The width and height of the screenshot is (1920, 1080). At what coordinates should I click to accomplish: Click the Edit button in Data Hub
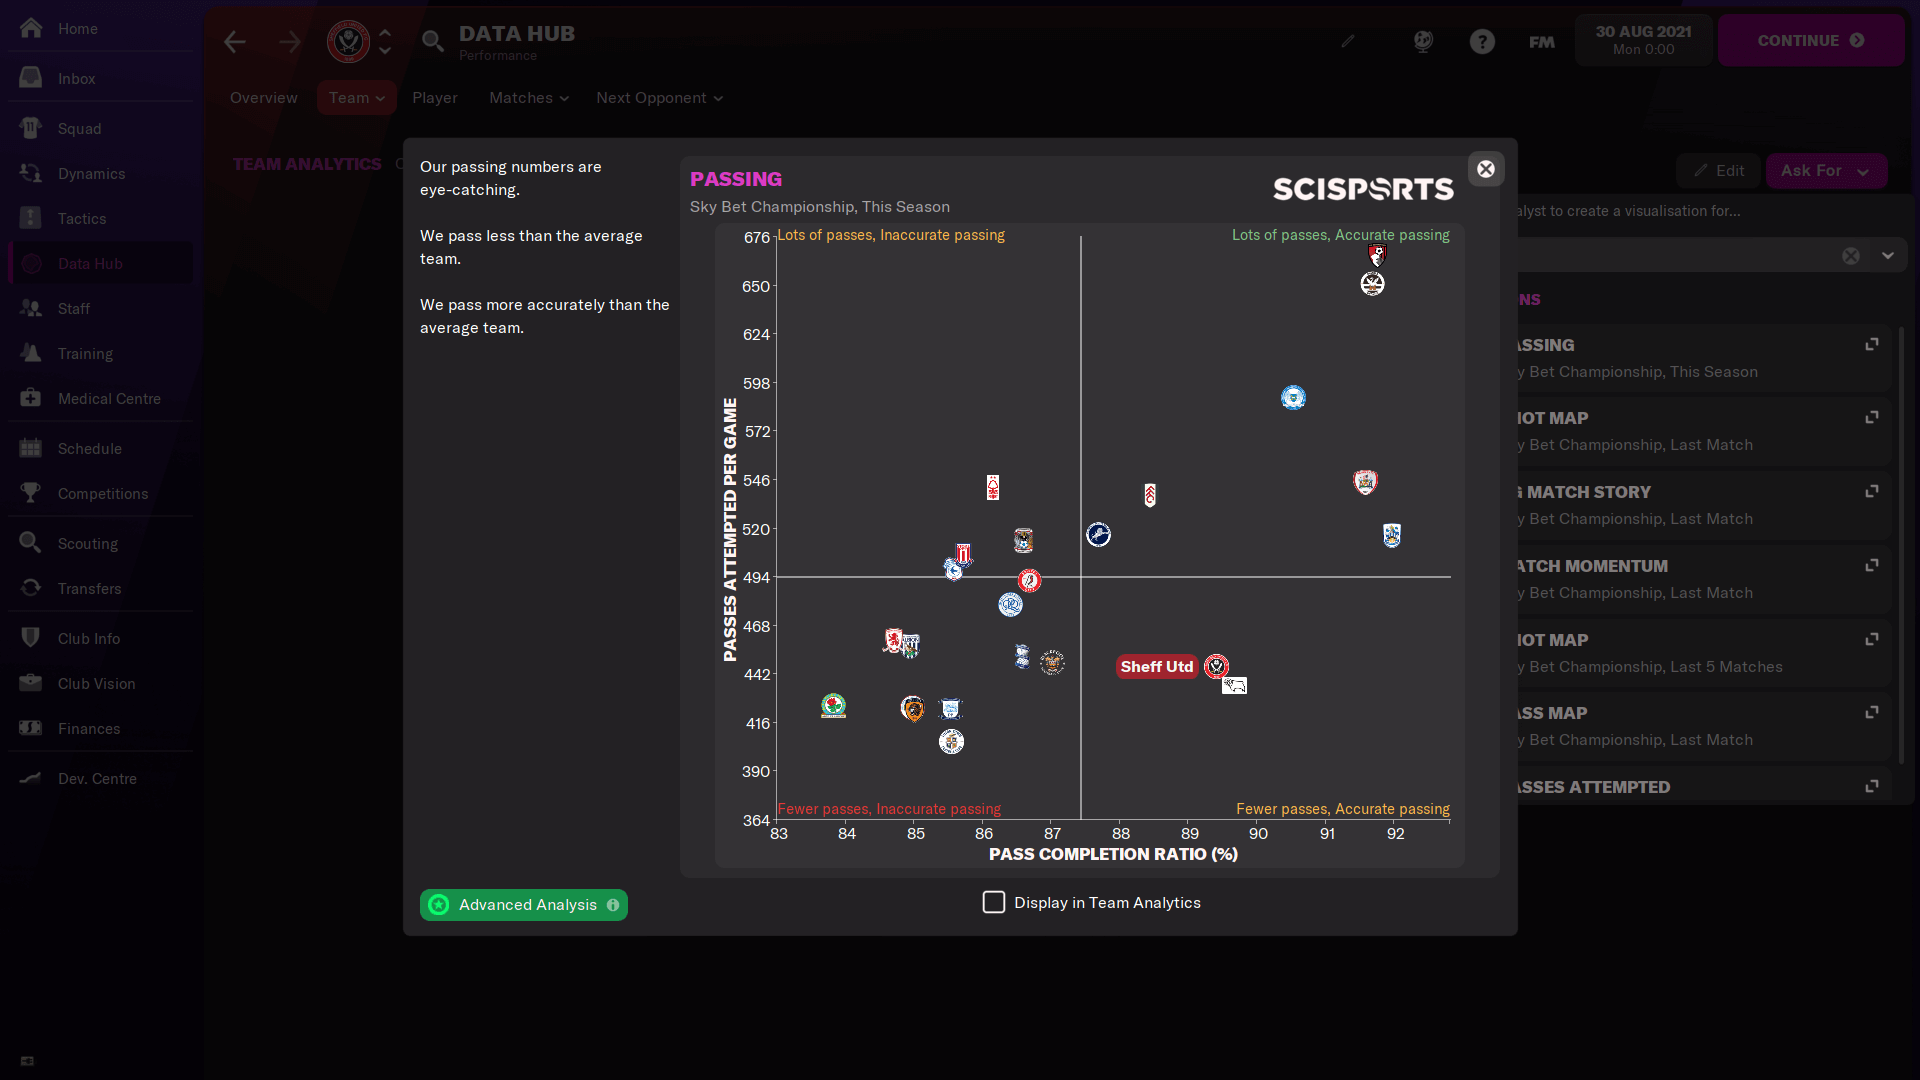pyautogui.click(x=1718, y=171)
